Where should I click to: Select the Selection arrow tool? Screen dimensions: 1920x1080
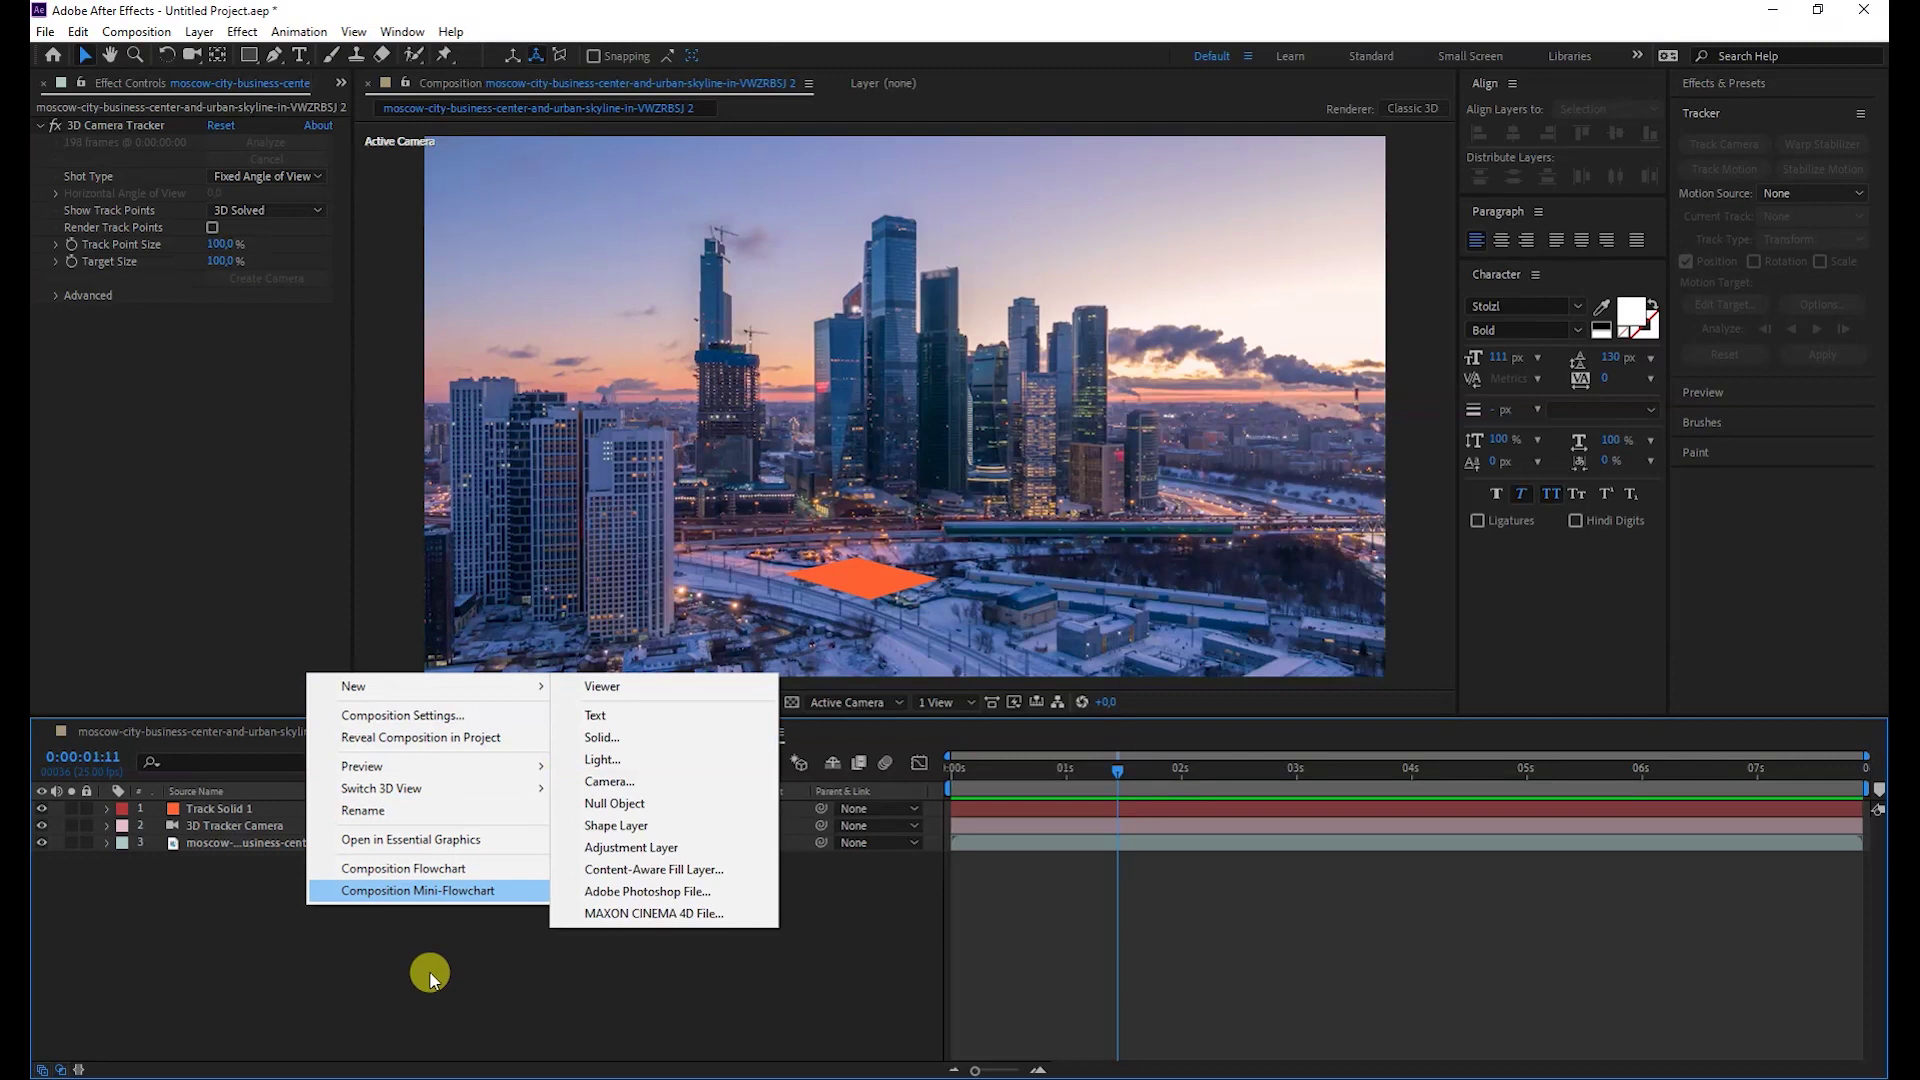85,56
